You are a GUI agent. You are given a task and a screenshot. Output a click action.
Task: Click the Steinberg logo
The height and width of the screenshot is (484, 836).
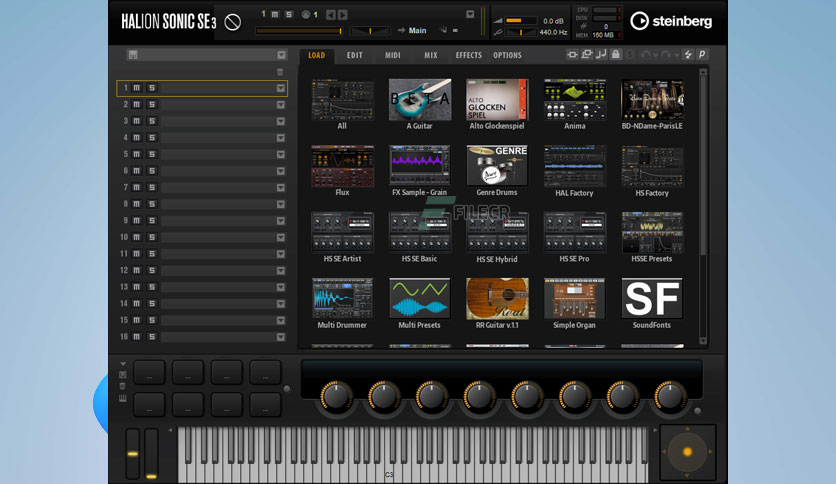[x=671, y=21]
